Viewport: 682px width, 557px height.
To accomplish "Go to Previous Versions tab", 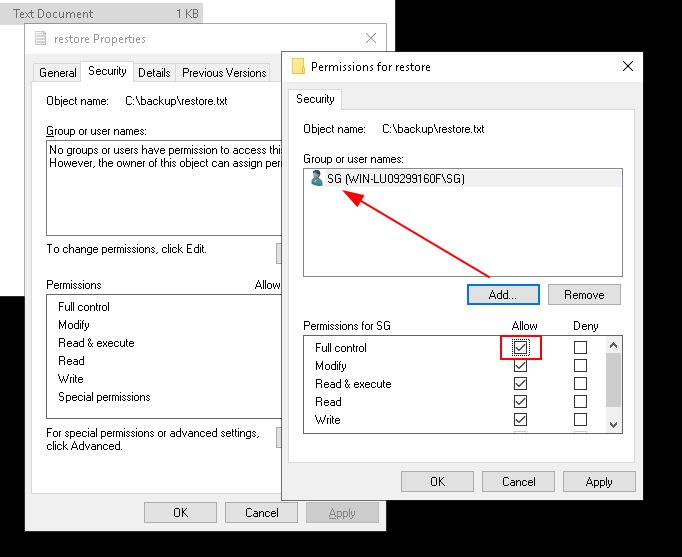I will click(x=224, y=73).
